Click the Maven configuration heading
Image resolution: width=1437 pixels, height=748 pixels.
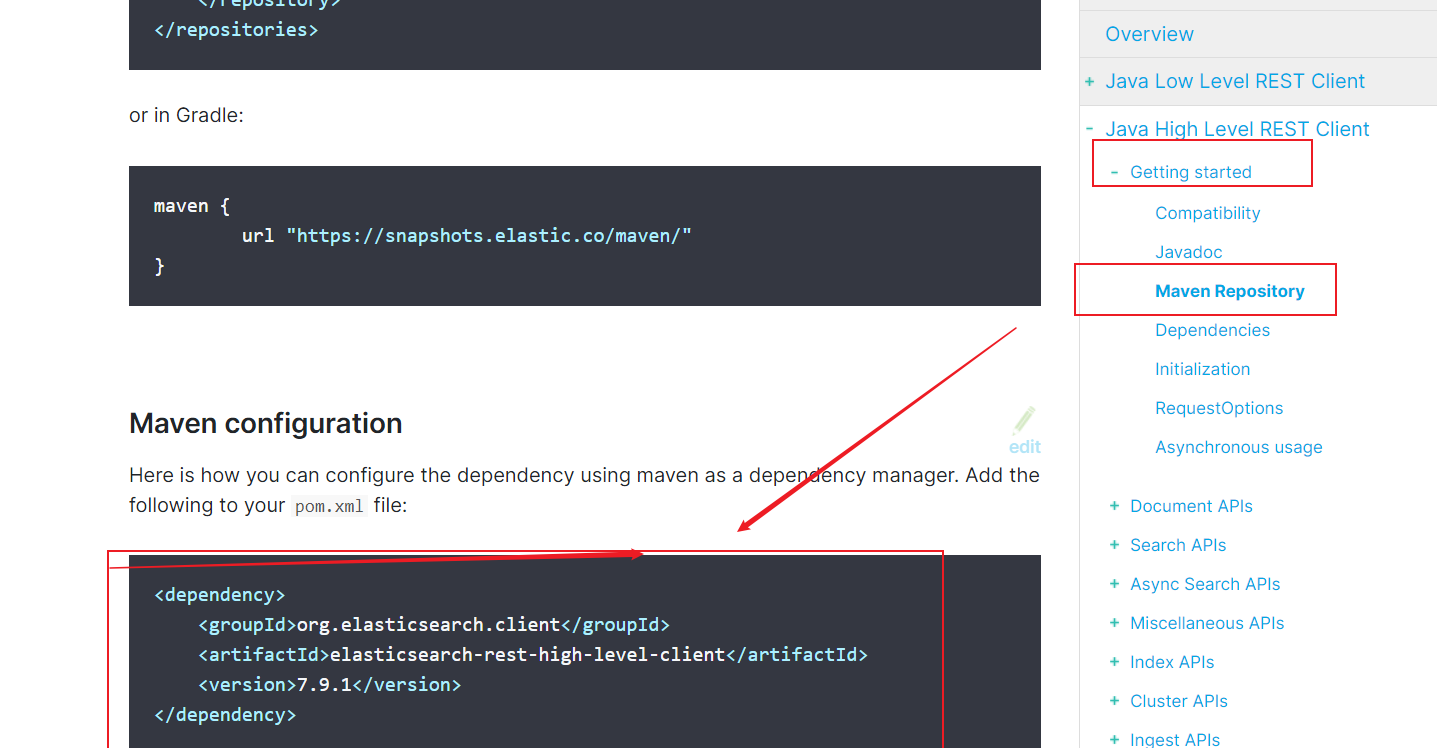click(x=266, y=423)
